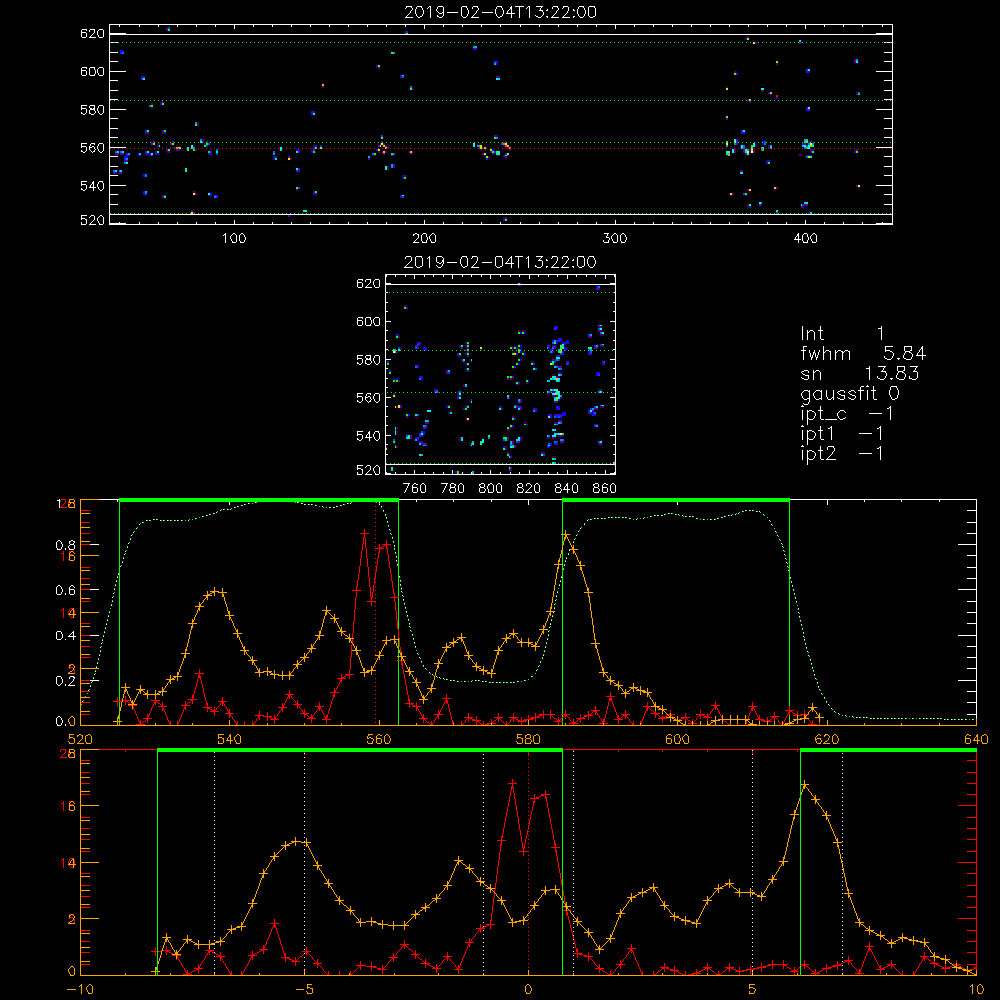Click x-axis label 640 on spectrum plot
This screenshot has width=1000, height=1000.
976,739
